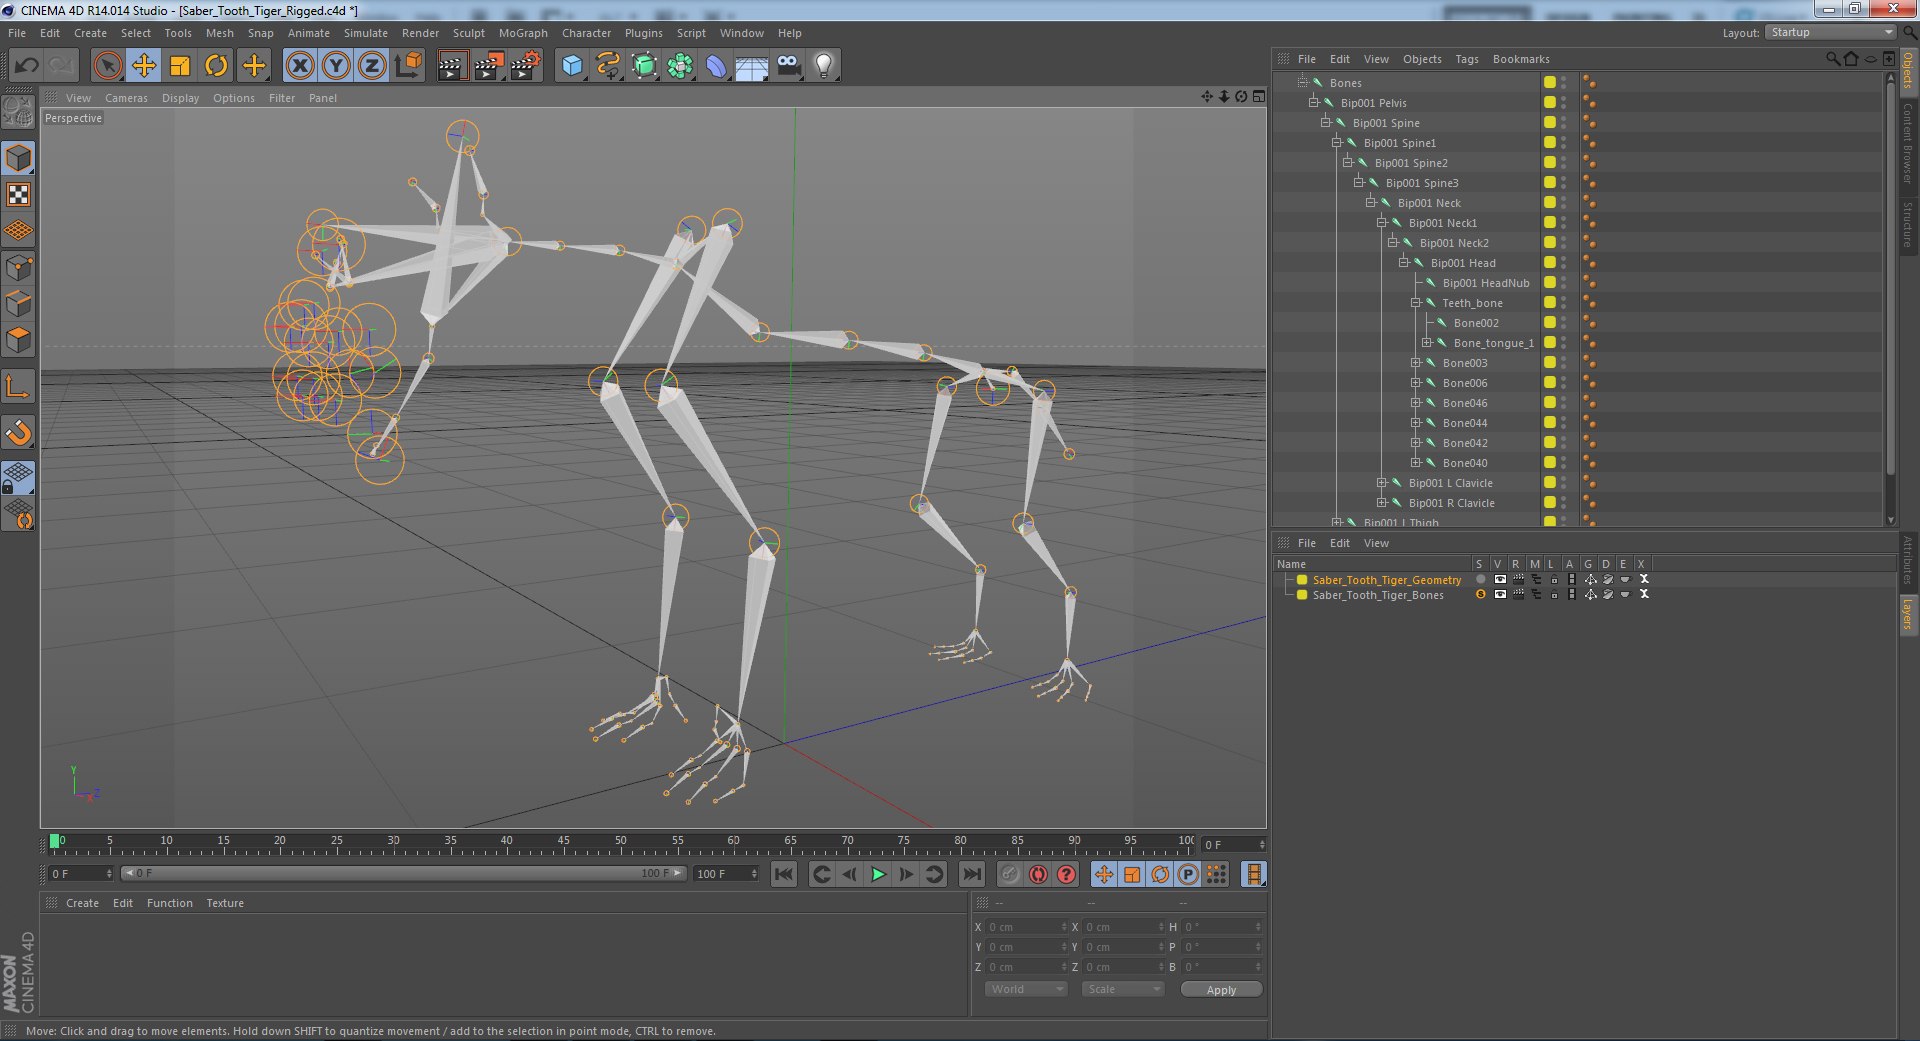Viewport: 1920px width, 1041px height.
Task: Toggle solo for Saber_Tooth_Tiger_Bones layer
Action: click(x=1481, y=595)
